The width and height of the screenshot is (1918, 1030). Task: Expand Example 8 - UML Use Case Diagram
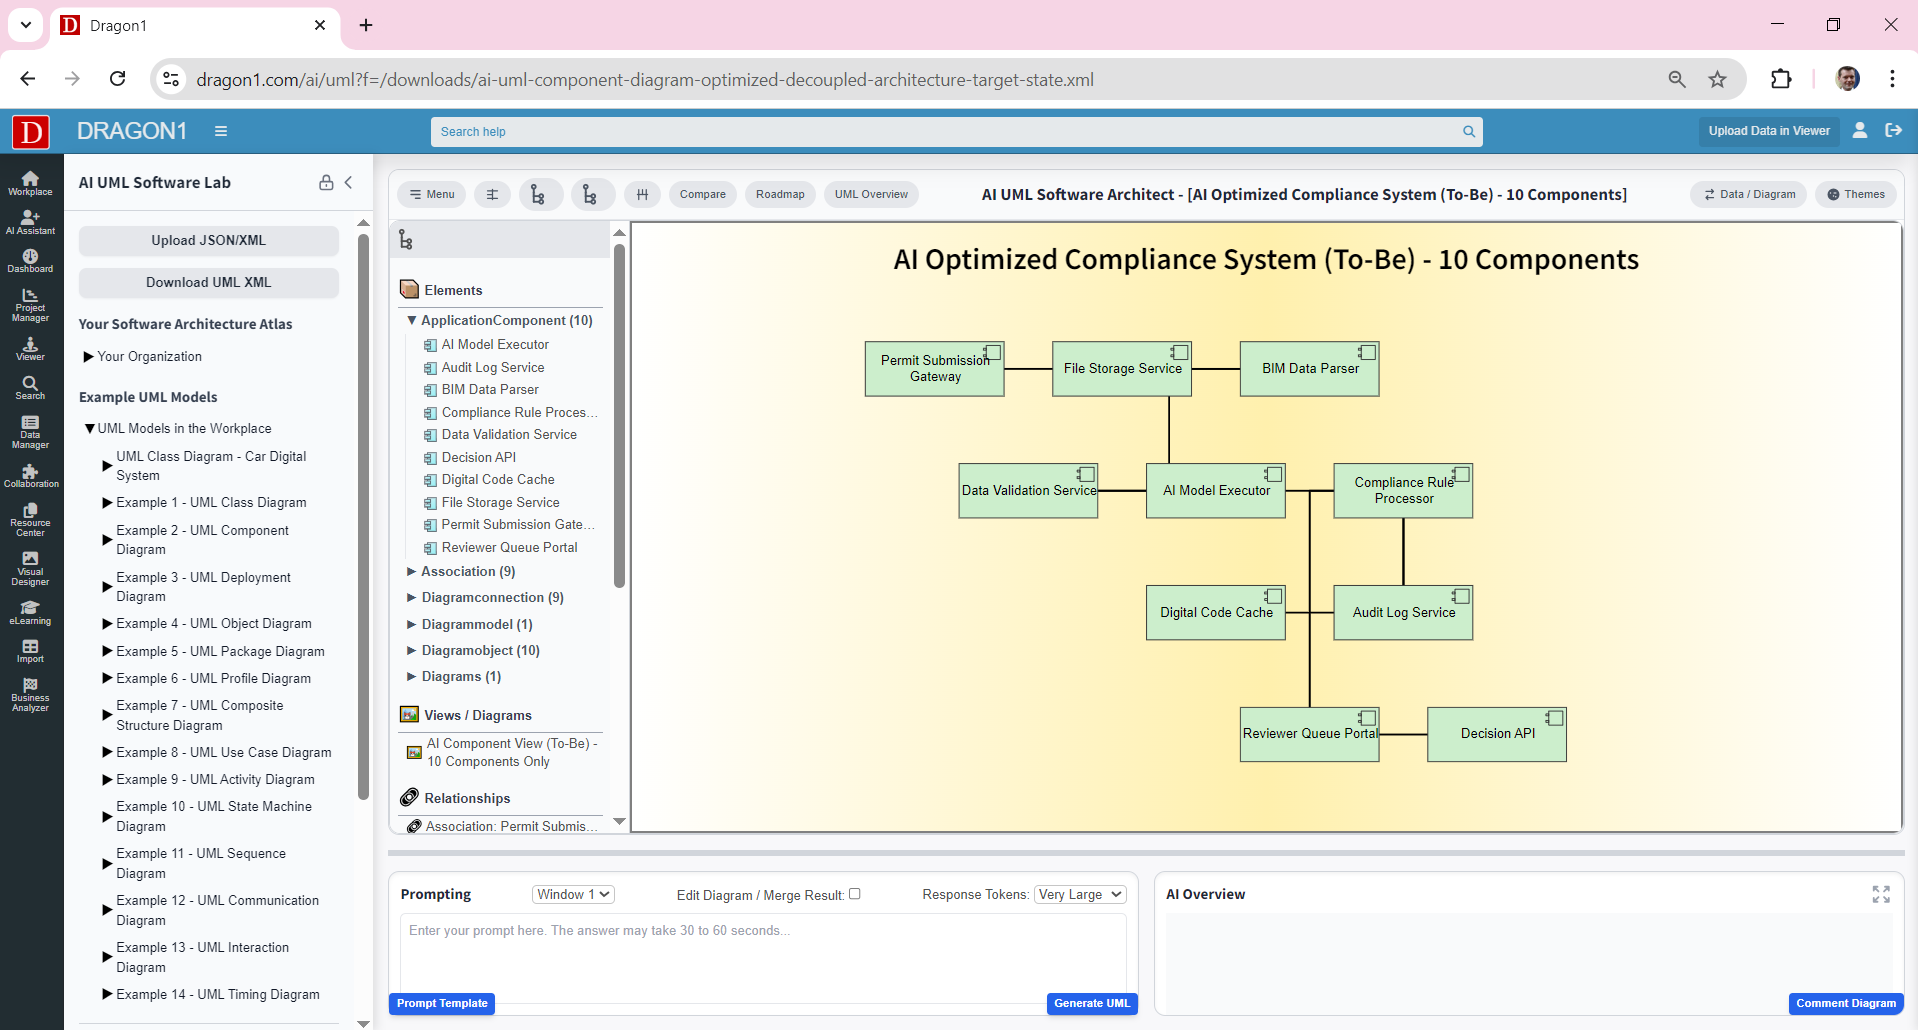tap(108, 752)
